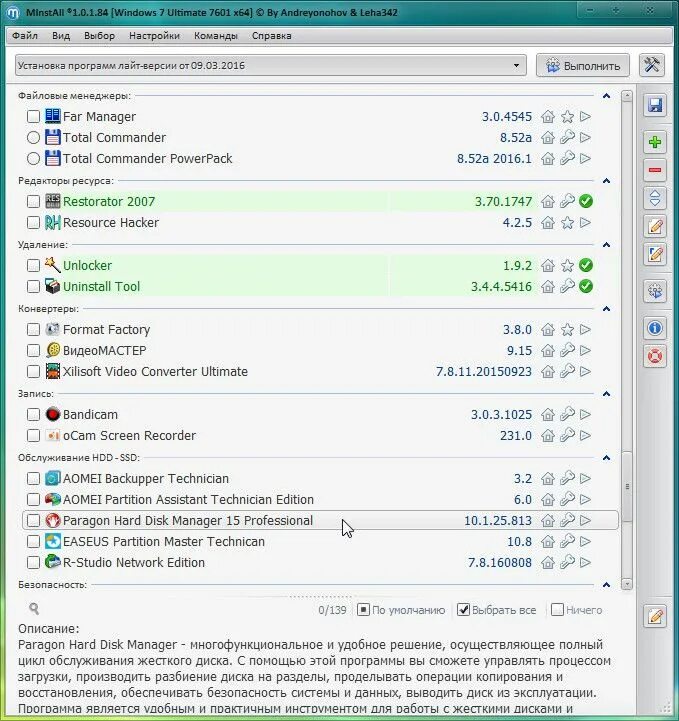Check the Bandicam checkbox

click(33, 414)
